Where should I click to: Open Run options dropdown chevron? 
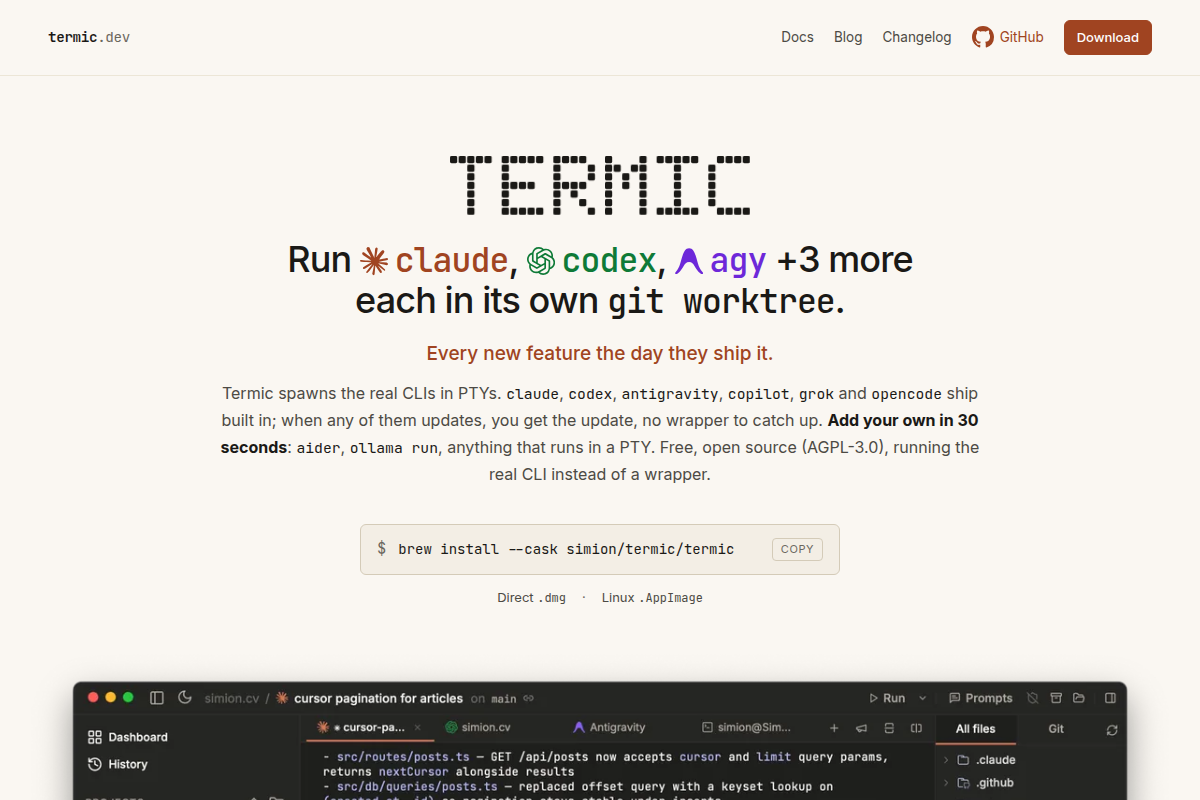(x=922, y=698)
